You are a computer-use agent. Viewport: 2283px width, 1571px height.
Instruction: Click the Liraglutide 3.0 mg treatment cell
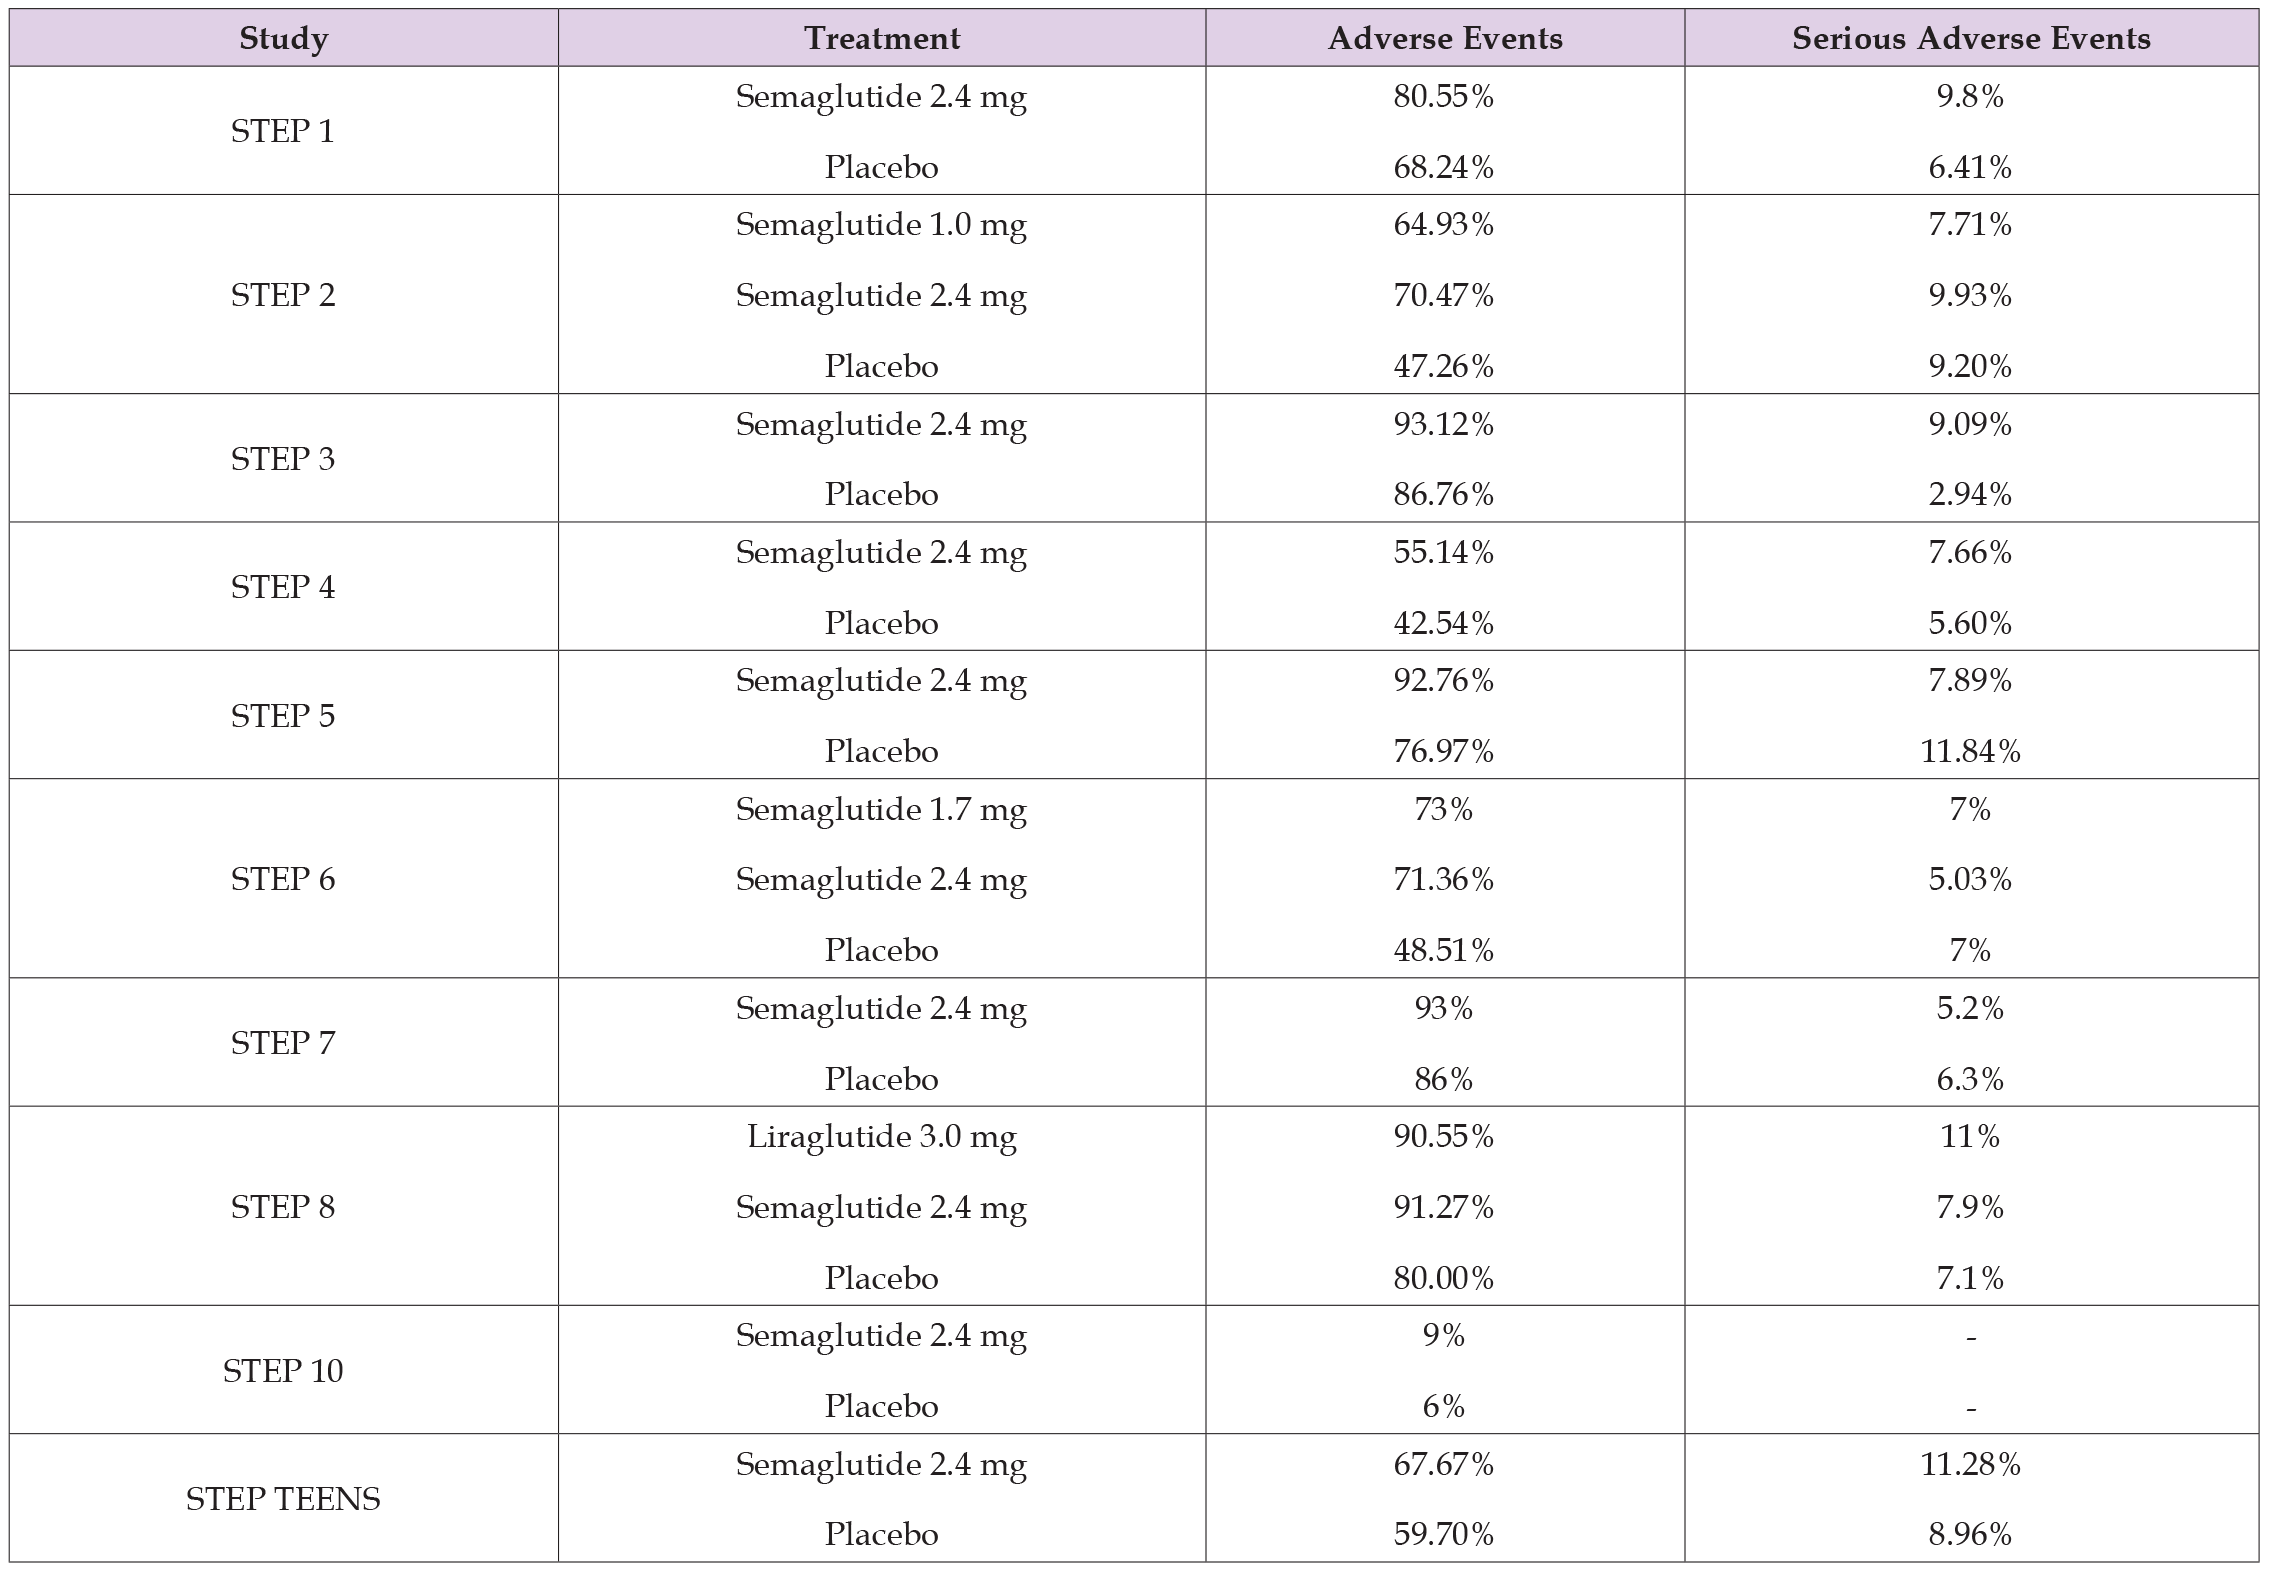click(x=881, y=1137)
